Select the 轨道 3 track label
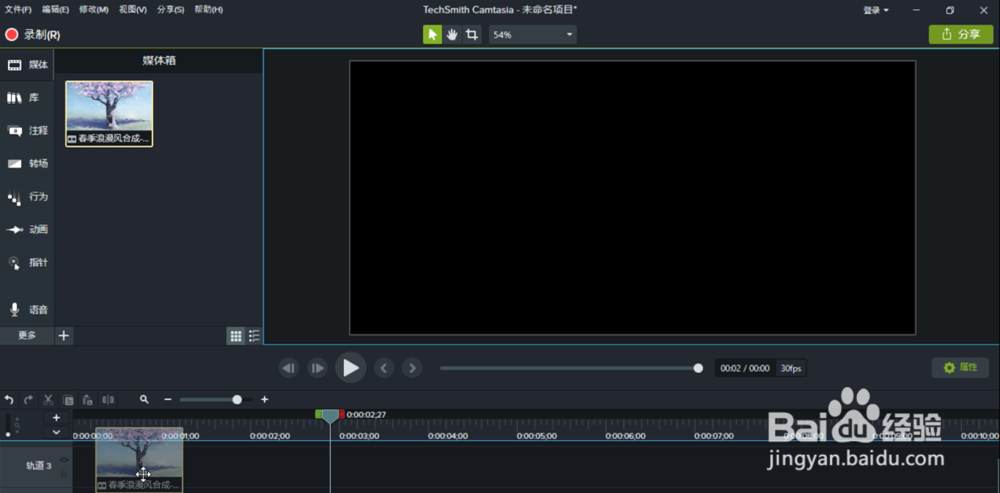Screen dimensions: 1000x493 point(38,466)
